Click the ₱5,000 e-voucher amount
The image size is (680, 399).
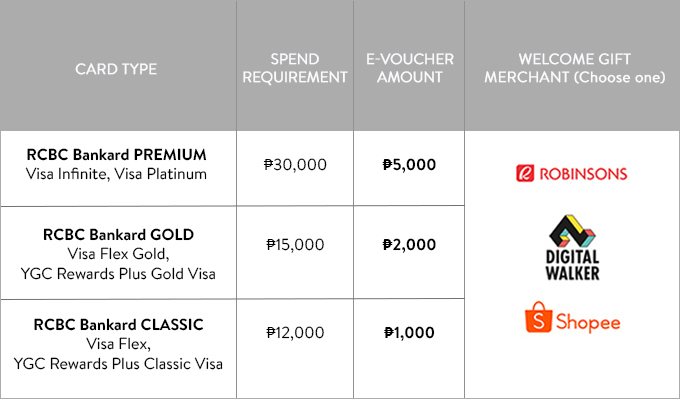(x=409, y=165)
